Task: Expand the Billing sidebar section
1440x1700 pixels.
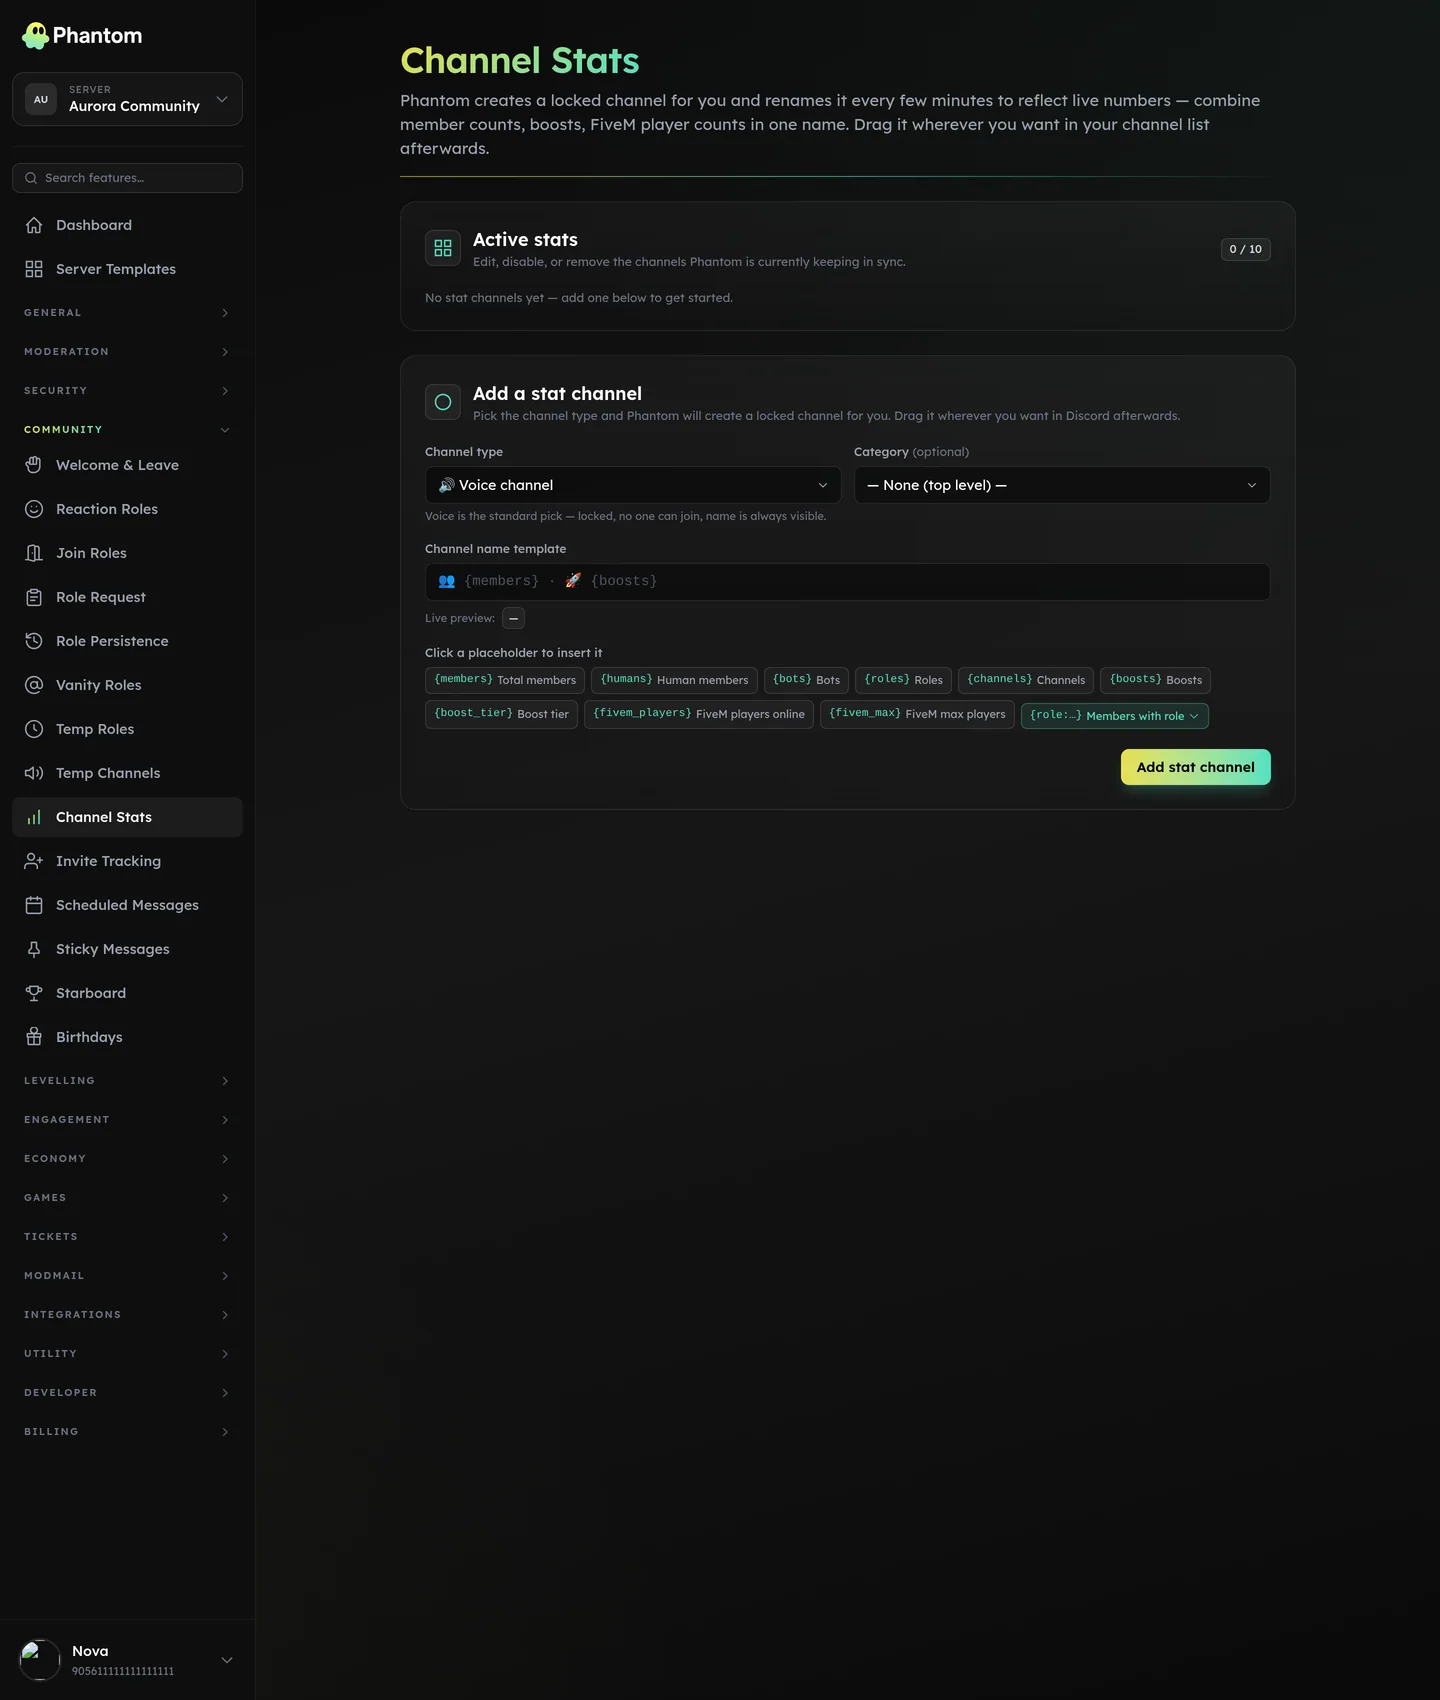Action: [127, 1432]
